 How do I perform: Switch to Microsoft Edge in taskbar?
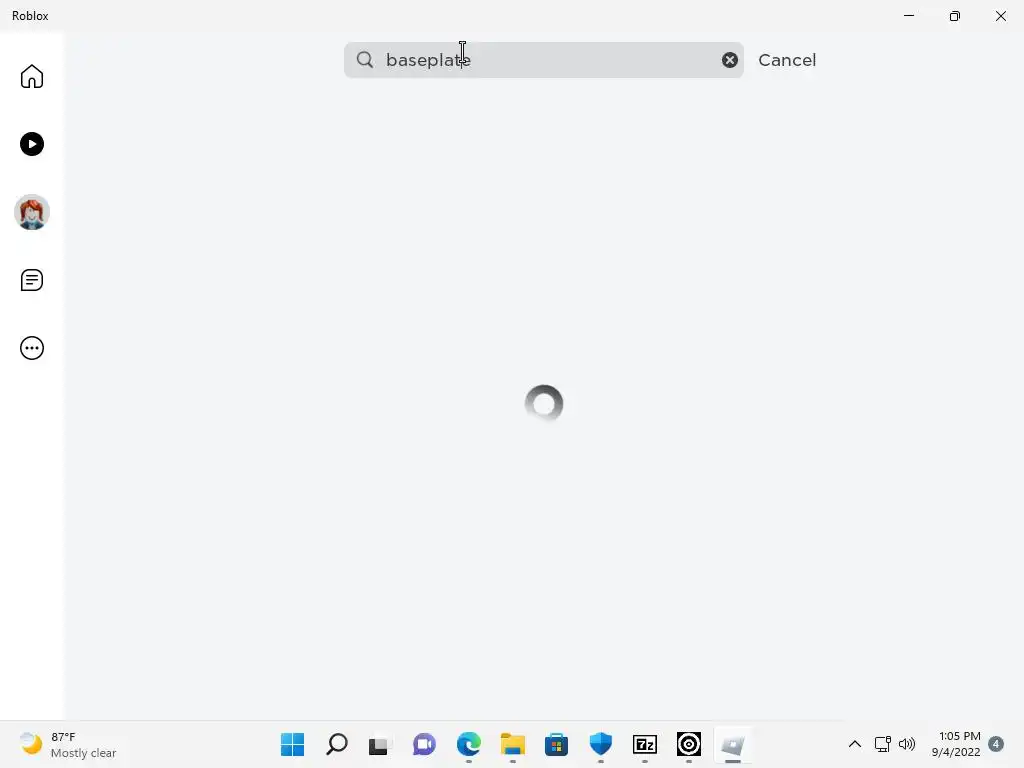(468, 744)
